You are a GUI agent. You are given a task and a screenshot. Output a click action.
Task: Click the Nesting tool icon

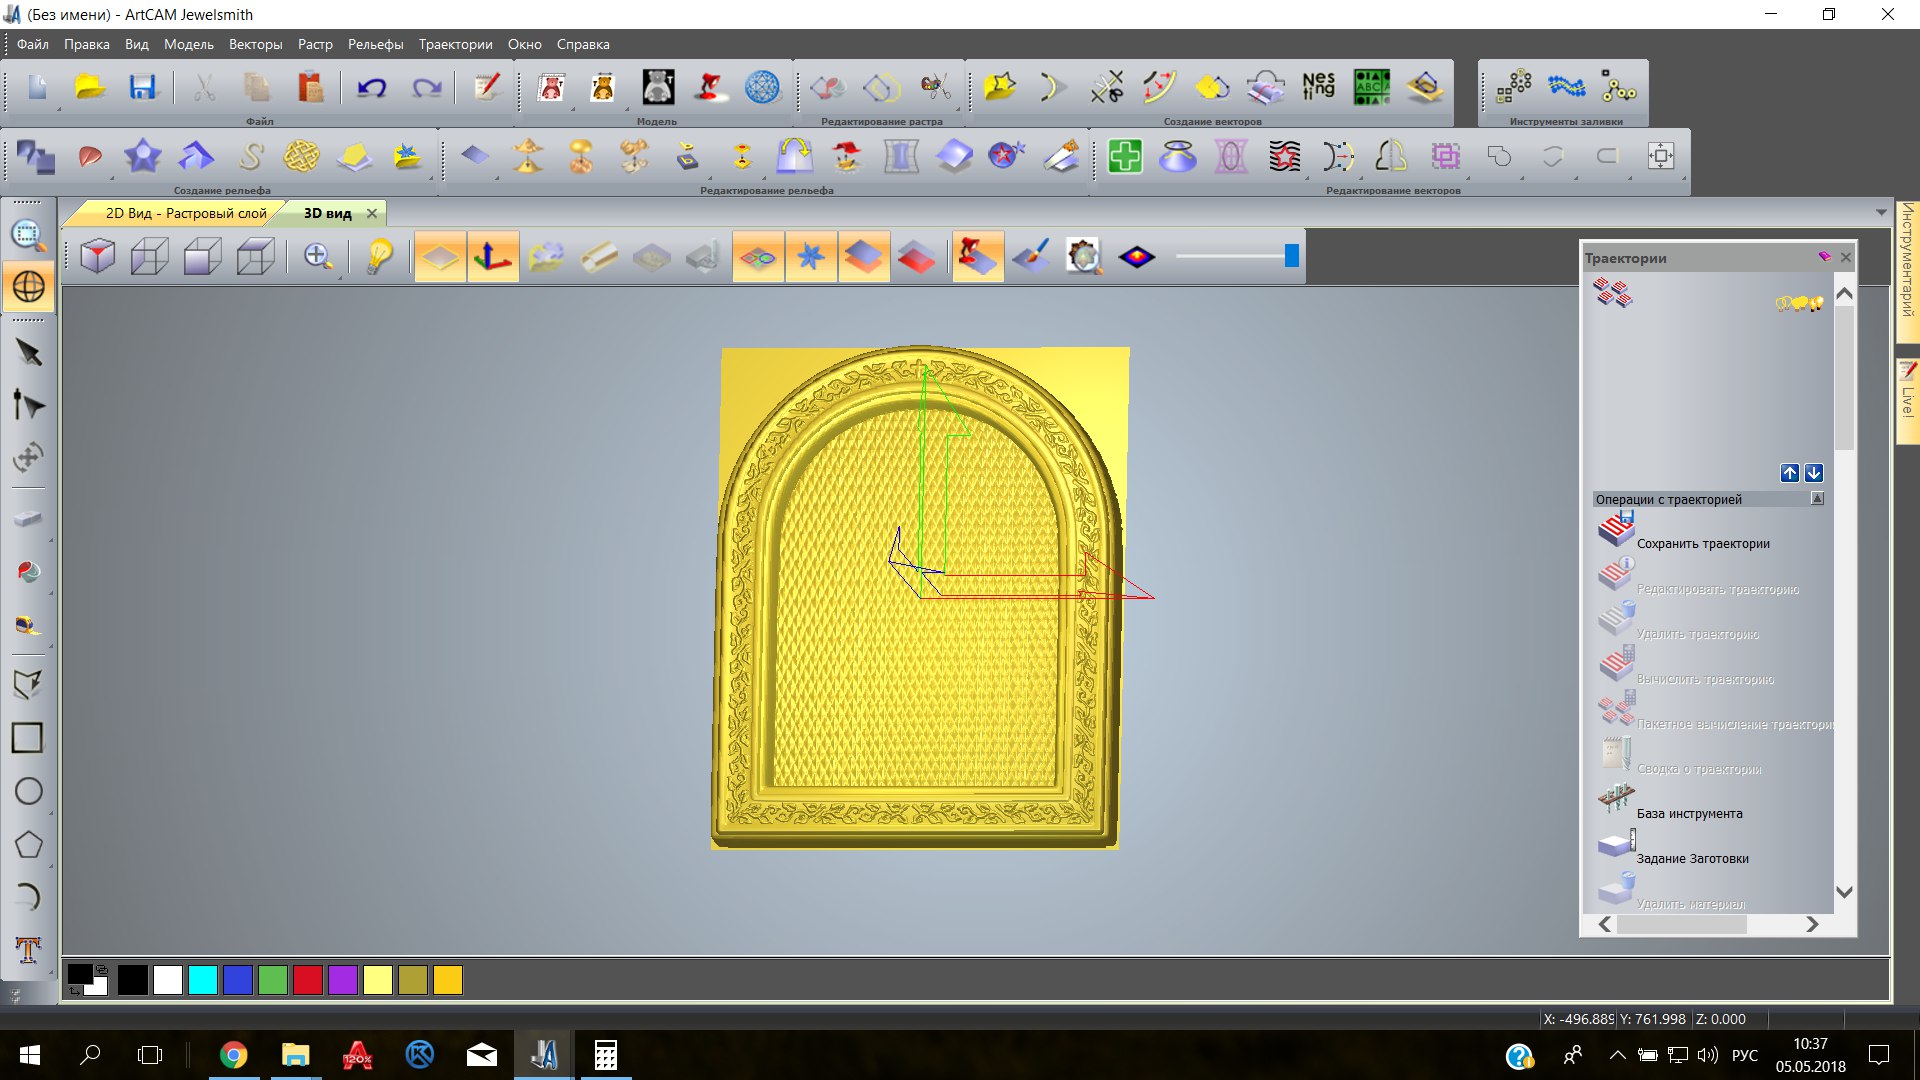[x=1318, y=87]
